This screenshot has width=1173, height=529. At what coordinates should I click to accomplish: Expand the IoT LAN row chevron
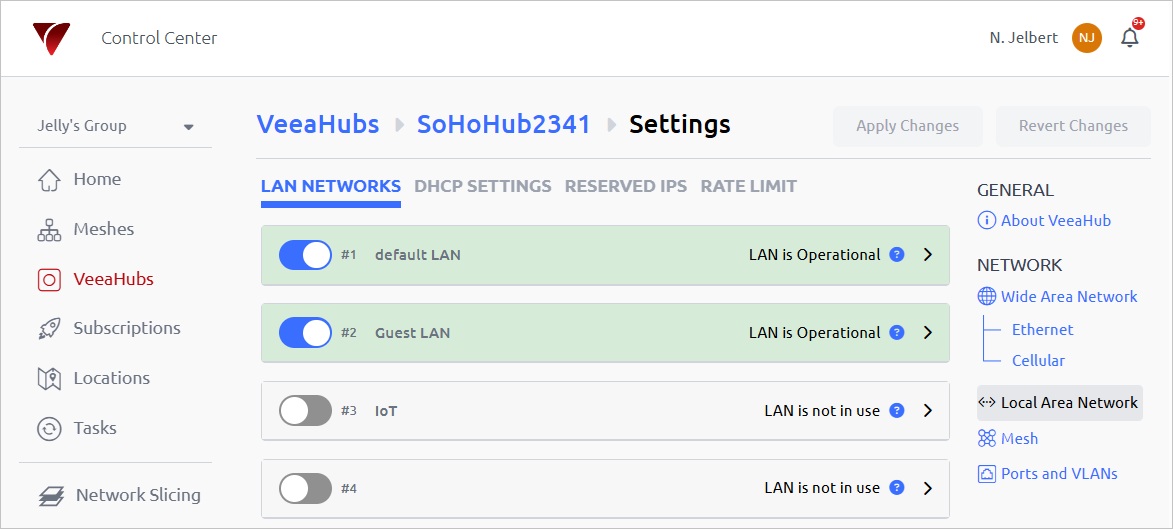point(928,410)
